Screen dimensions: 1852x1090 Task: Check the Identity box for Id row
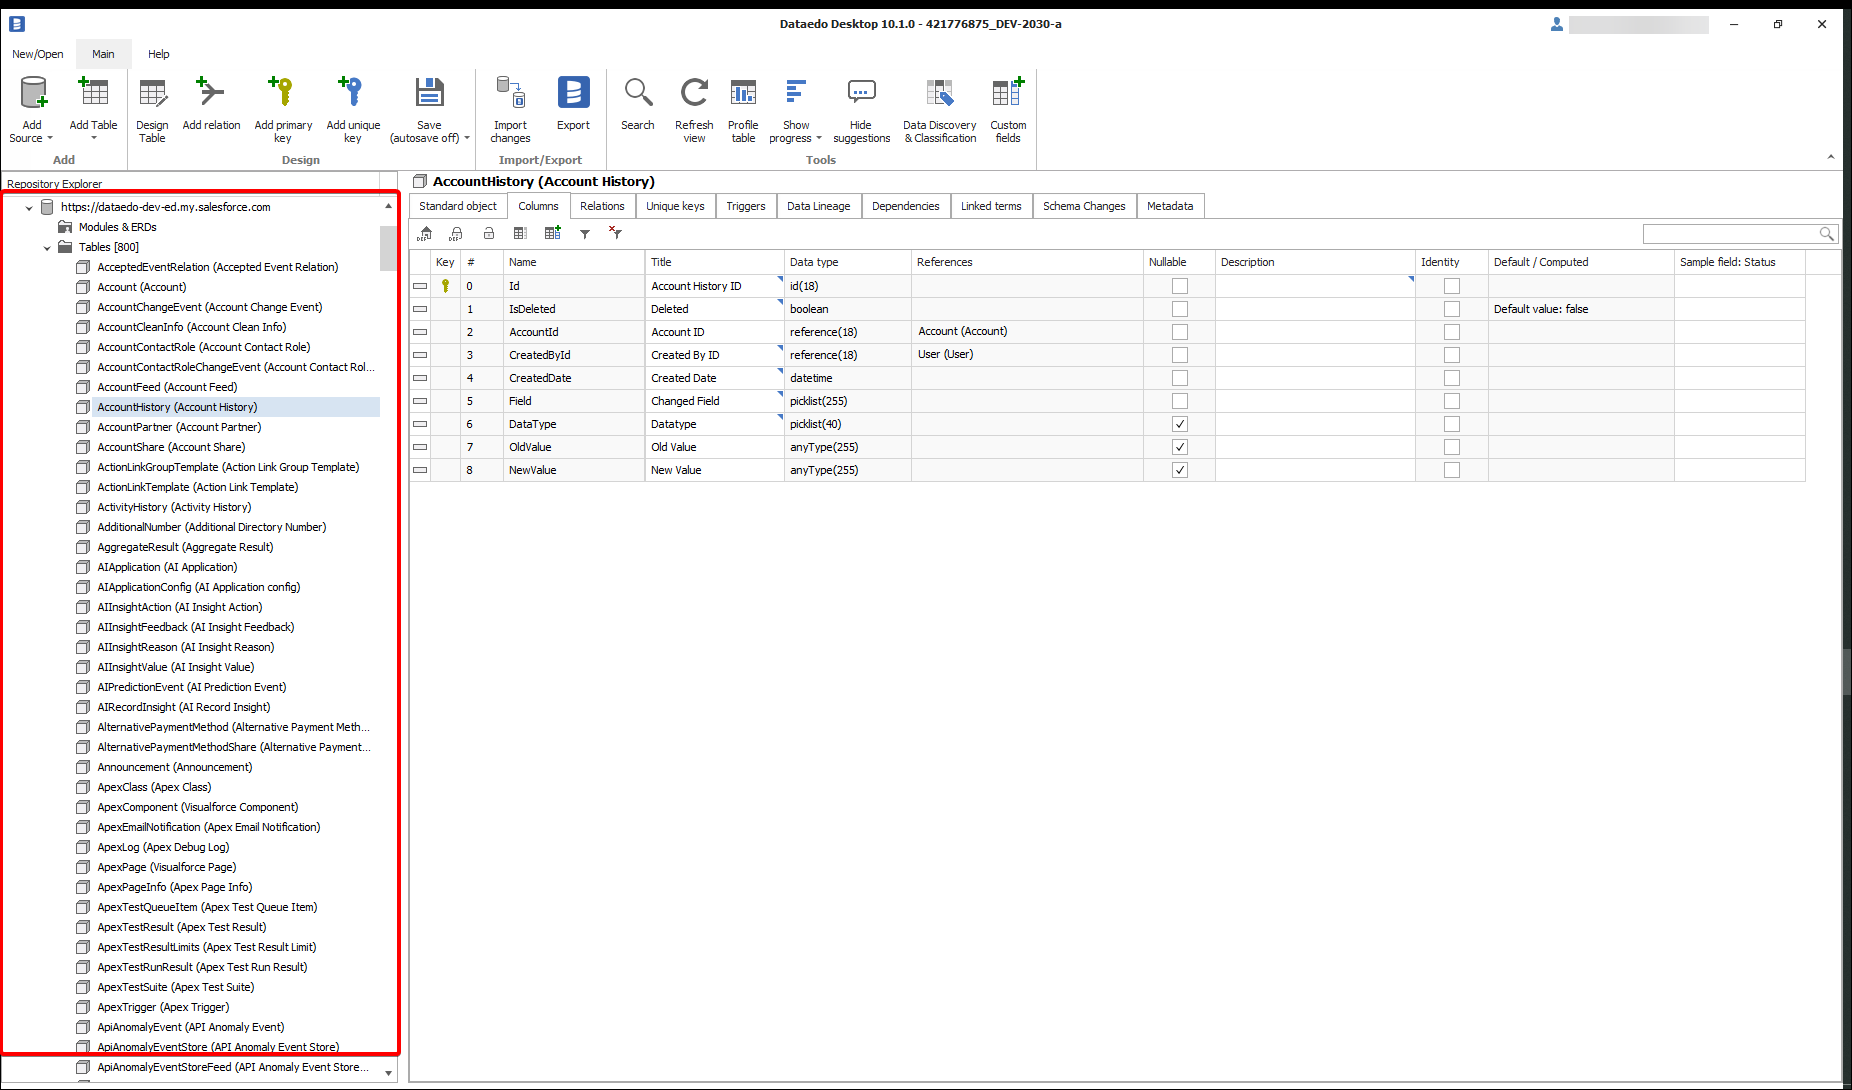(x=1452, y=286)
